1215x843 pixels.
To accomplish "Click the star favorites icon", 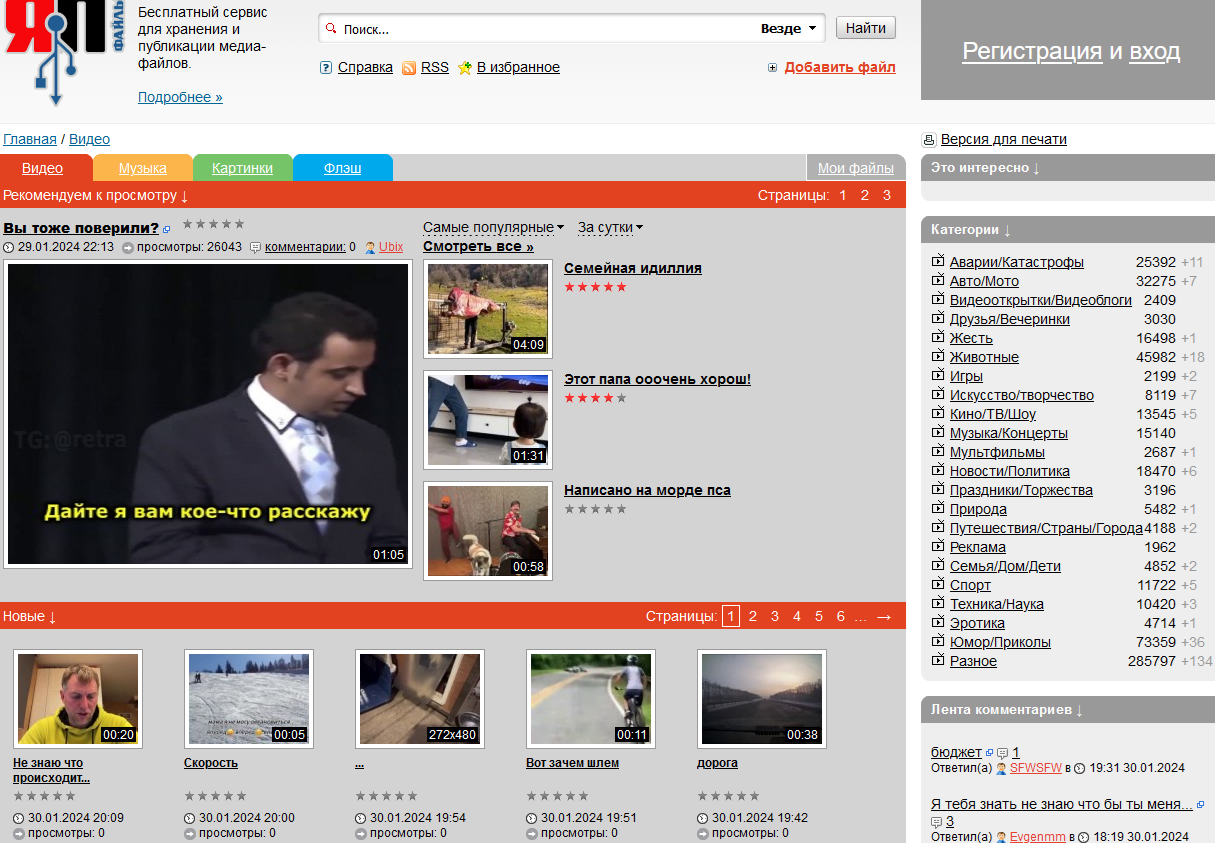I will tap(465, 68).
